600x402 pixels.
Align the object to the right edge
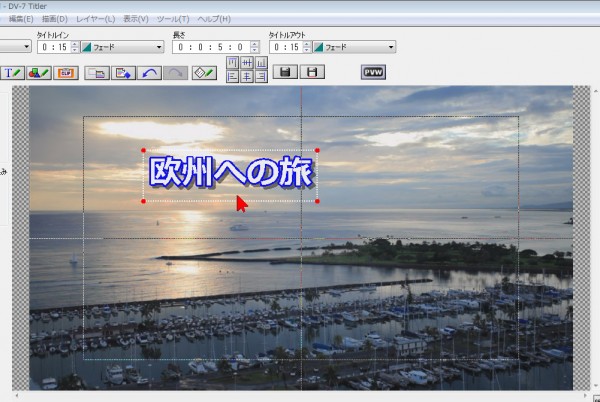click(261, 76)
